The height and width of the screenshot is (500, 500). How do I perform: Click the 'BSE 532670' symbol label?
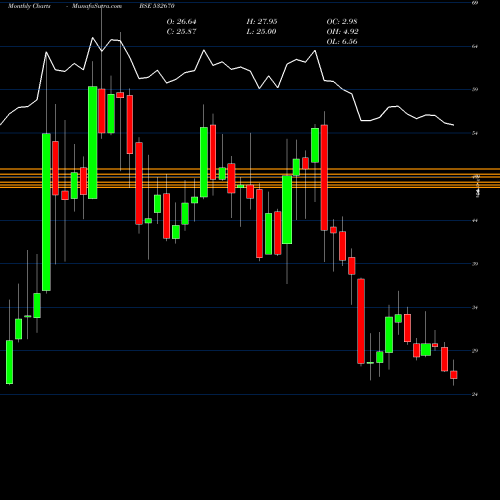(157, 6)
